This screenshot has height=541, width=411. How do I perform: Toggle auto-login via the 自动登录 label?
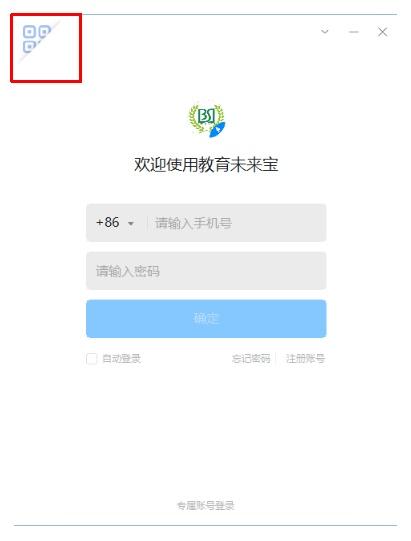point(121,359)
